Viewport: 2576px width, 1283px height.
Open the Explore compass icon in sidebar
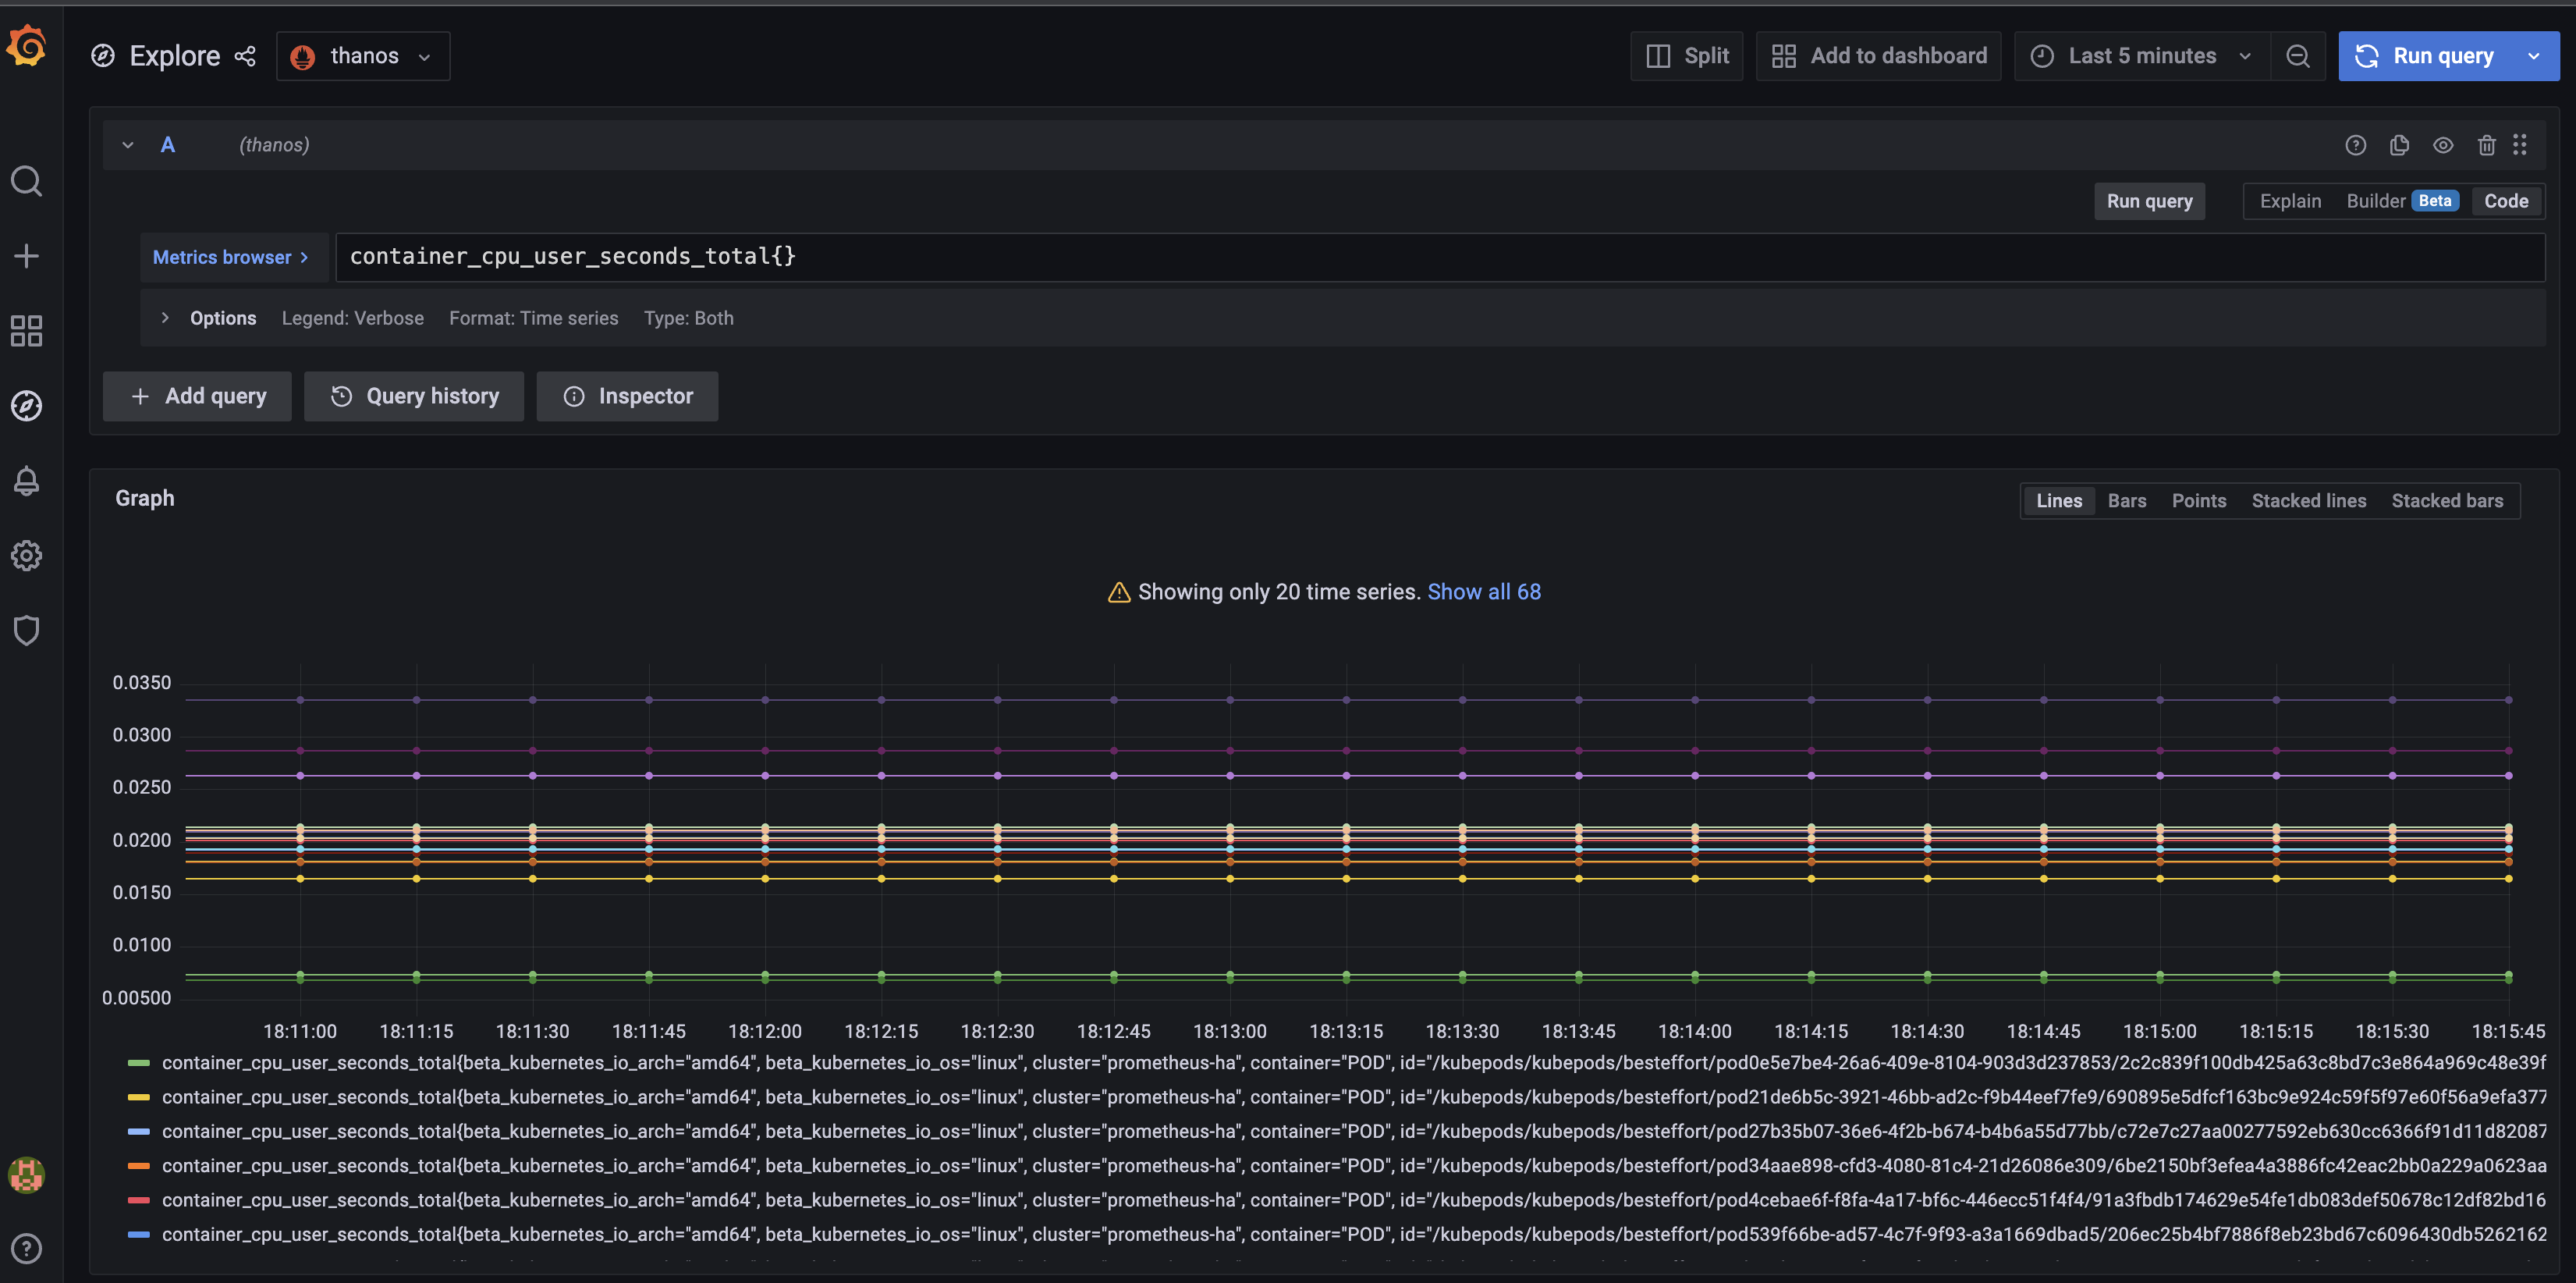pyautogui.click(x=27, y=406)
